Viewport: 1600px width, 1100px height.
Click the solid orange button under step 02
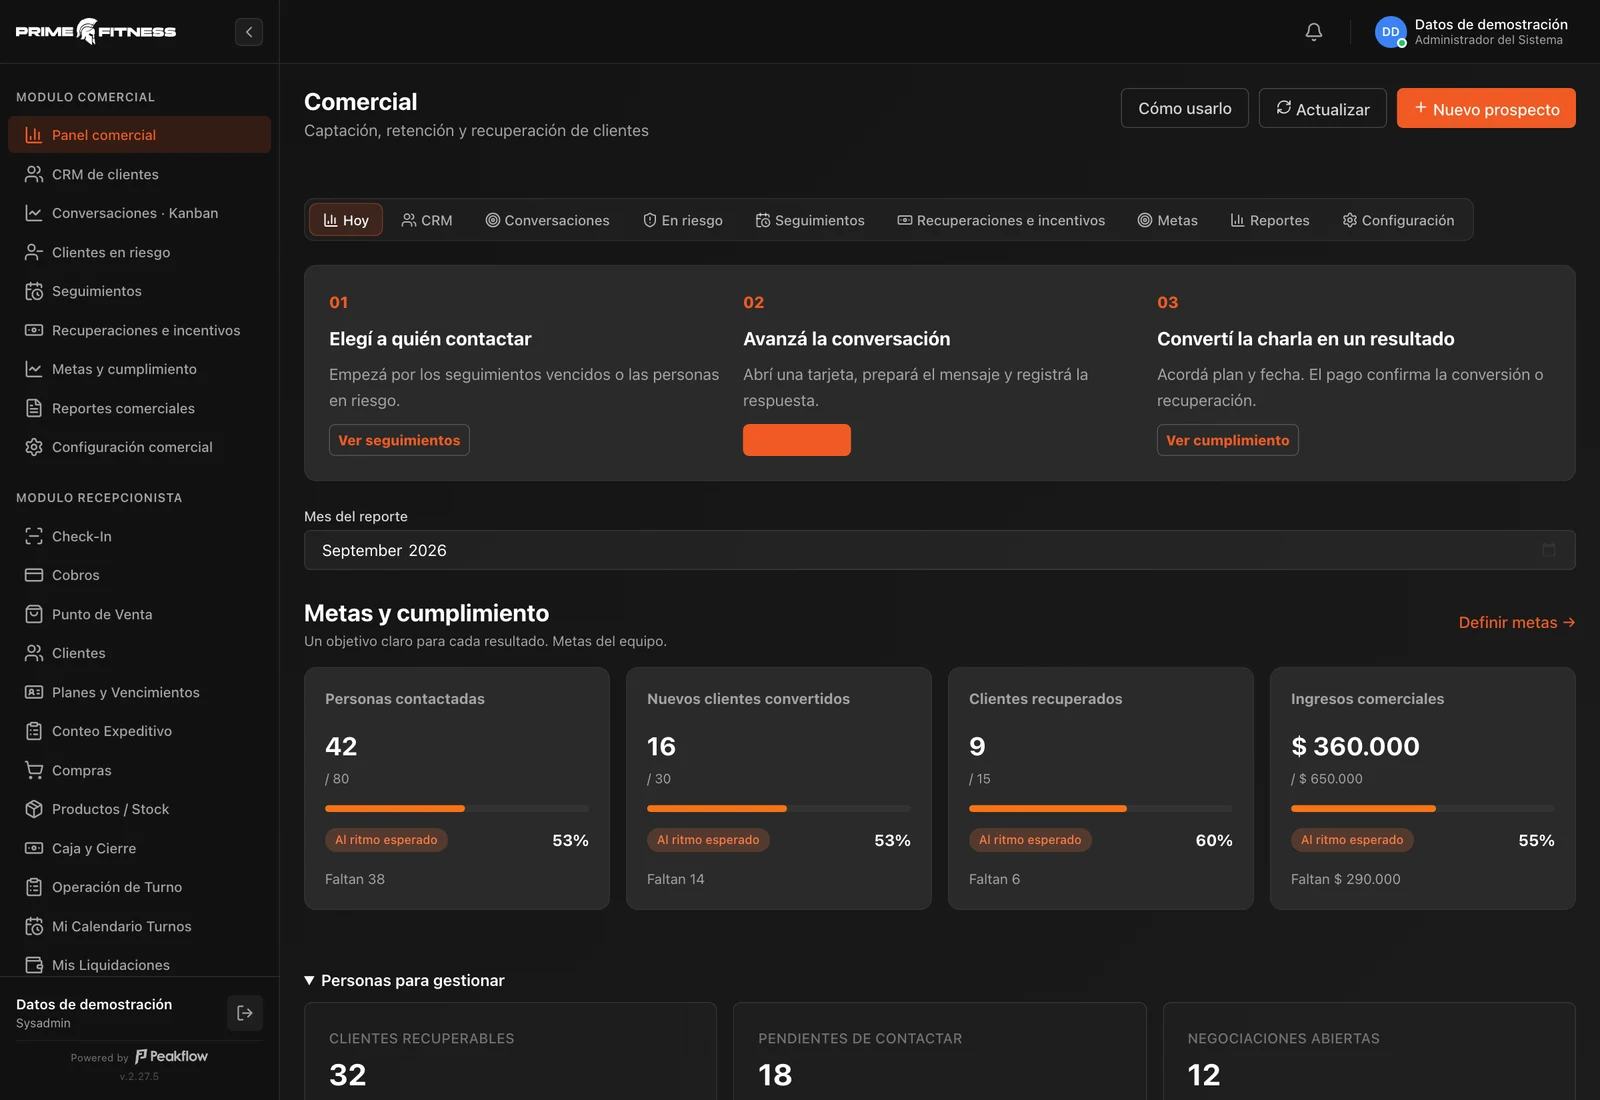(x=797, y=440)
